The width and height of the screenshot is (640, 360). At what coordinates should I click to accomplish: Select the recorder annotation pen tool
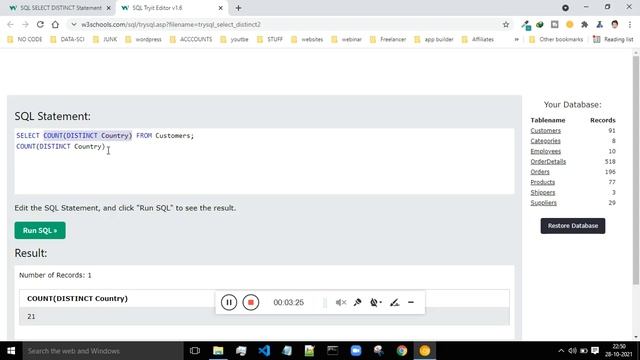[394, 302]
